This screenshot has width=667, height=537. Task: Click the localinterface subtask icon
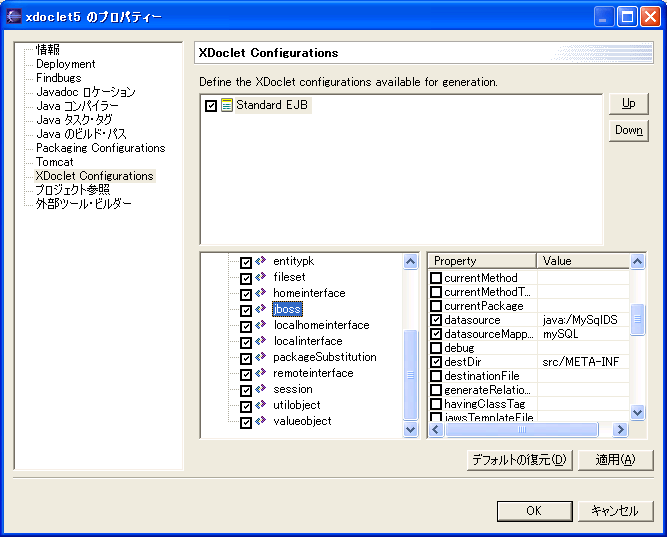pos(261,341)
